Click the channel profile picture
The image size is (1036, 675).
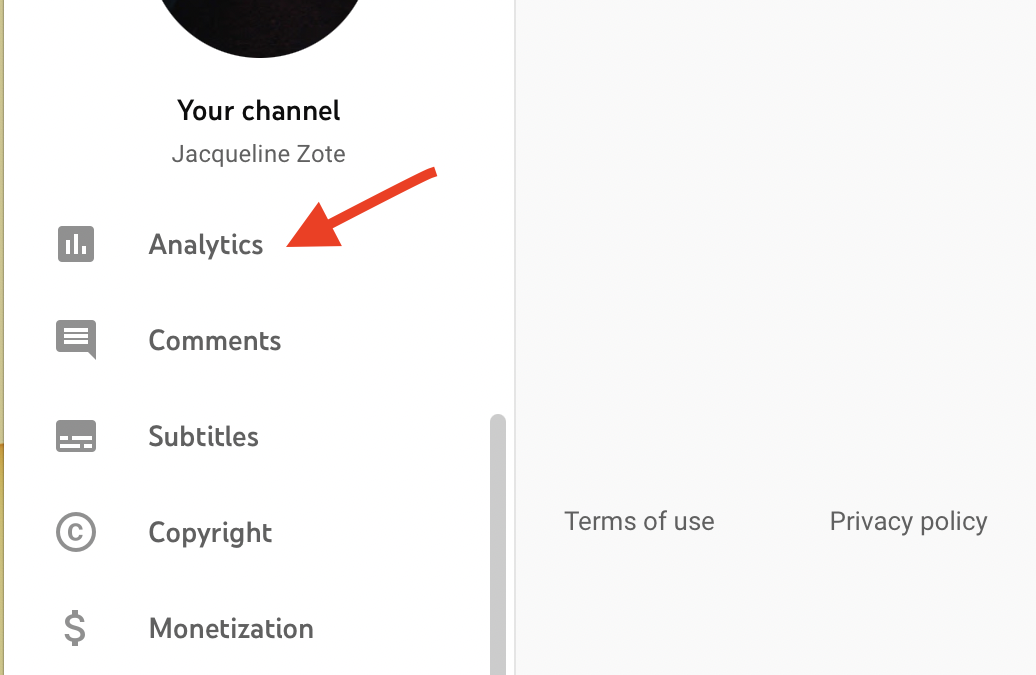coord(258,20)
